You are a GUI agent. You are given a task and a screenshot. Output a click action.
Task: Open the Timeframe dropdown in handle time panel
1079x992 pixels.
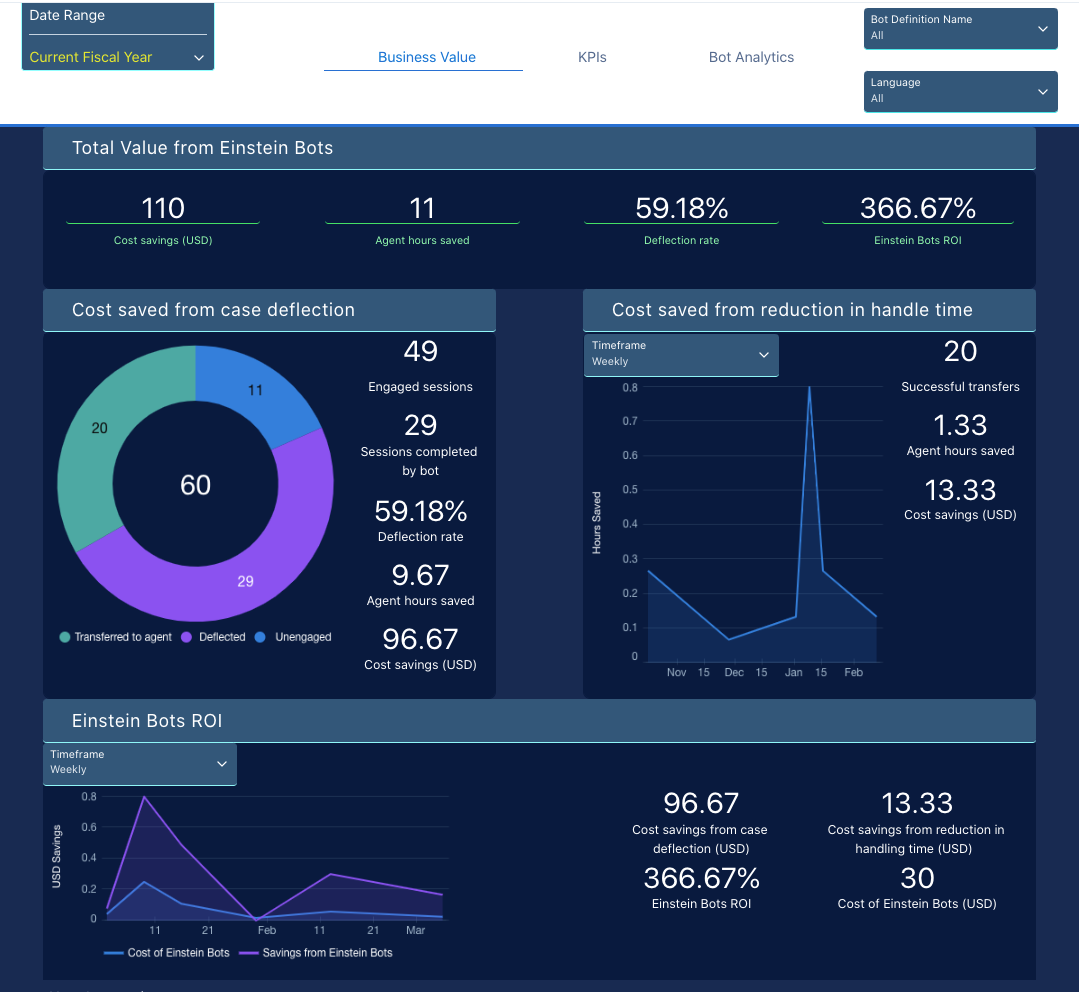tap(681, 355)
